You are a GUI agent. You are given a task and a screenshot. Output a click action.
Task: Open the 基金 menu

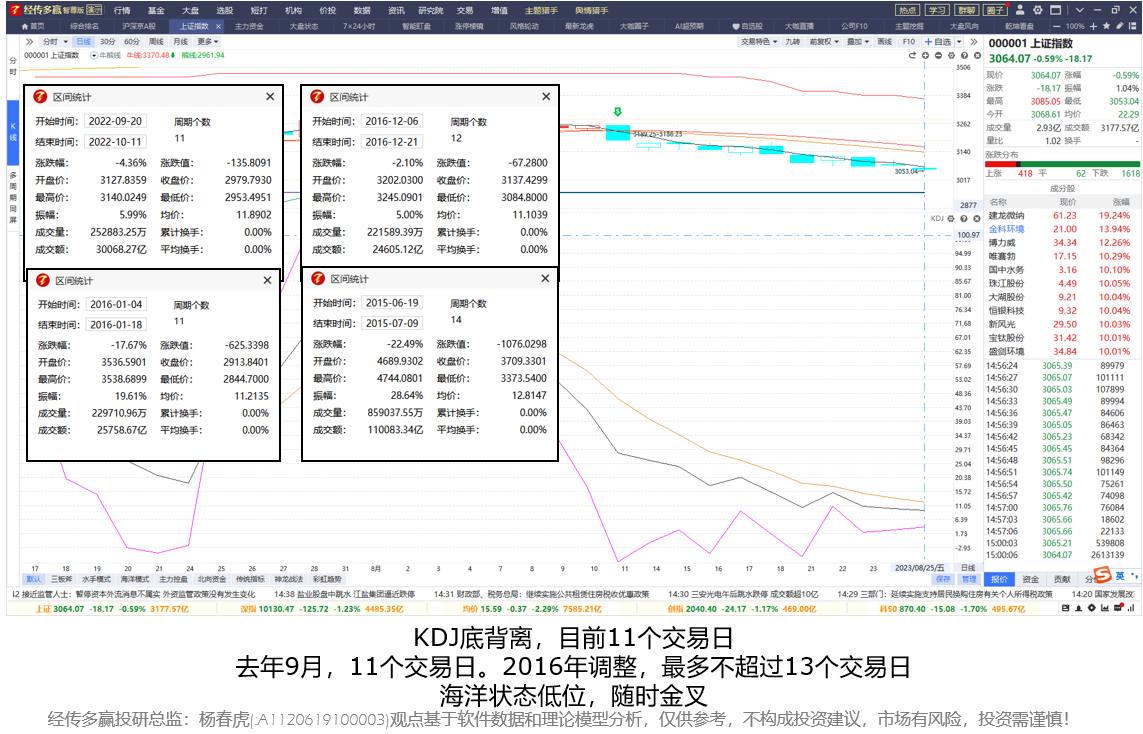coord(156,10)
